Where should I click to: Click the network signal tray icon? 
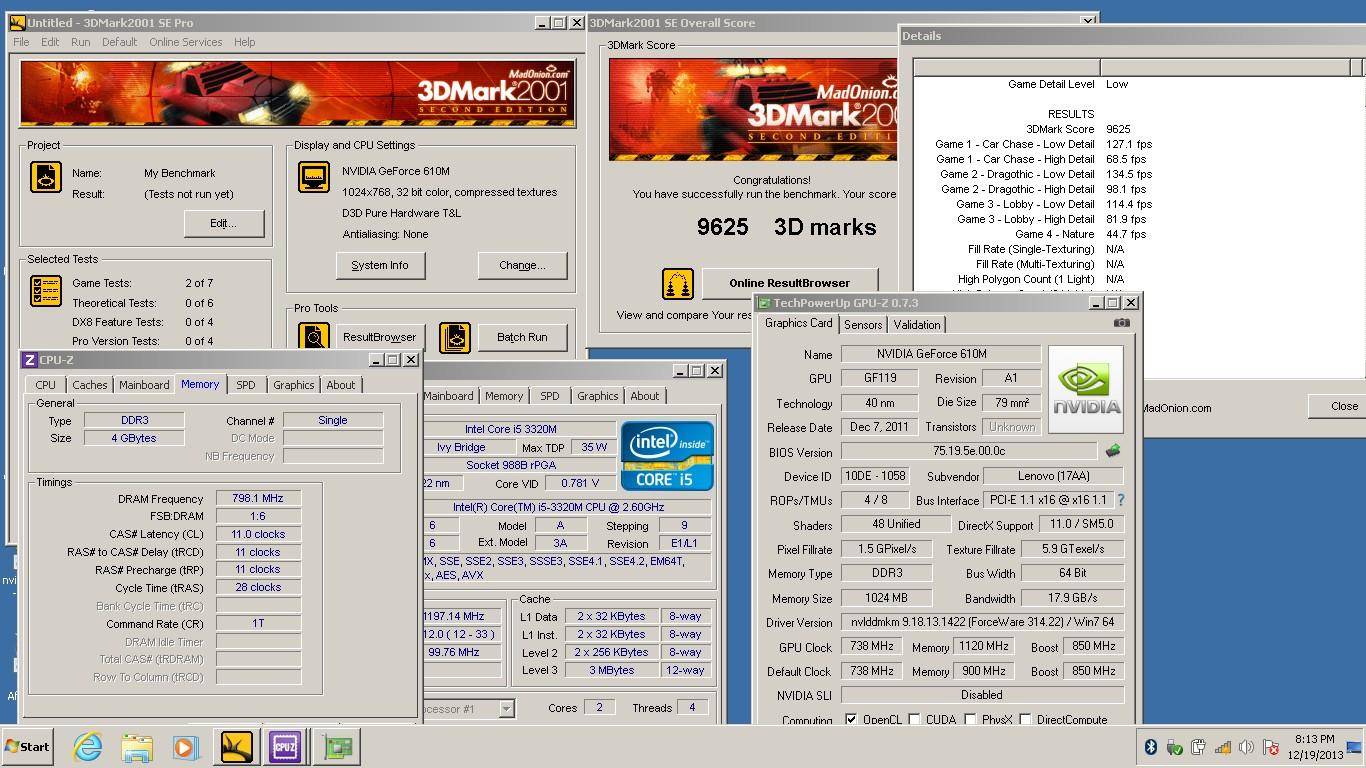(1223, 747)
